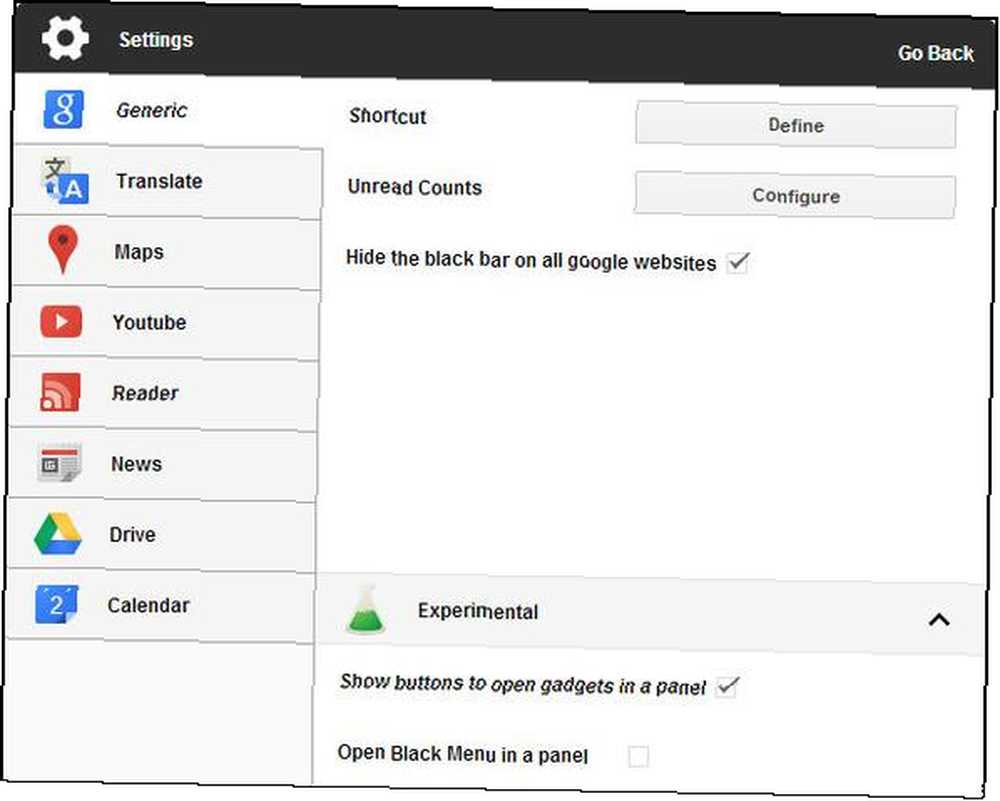
Task: Click the blue Google 'g' Generic icon
Action: tap(63, 109)
